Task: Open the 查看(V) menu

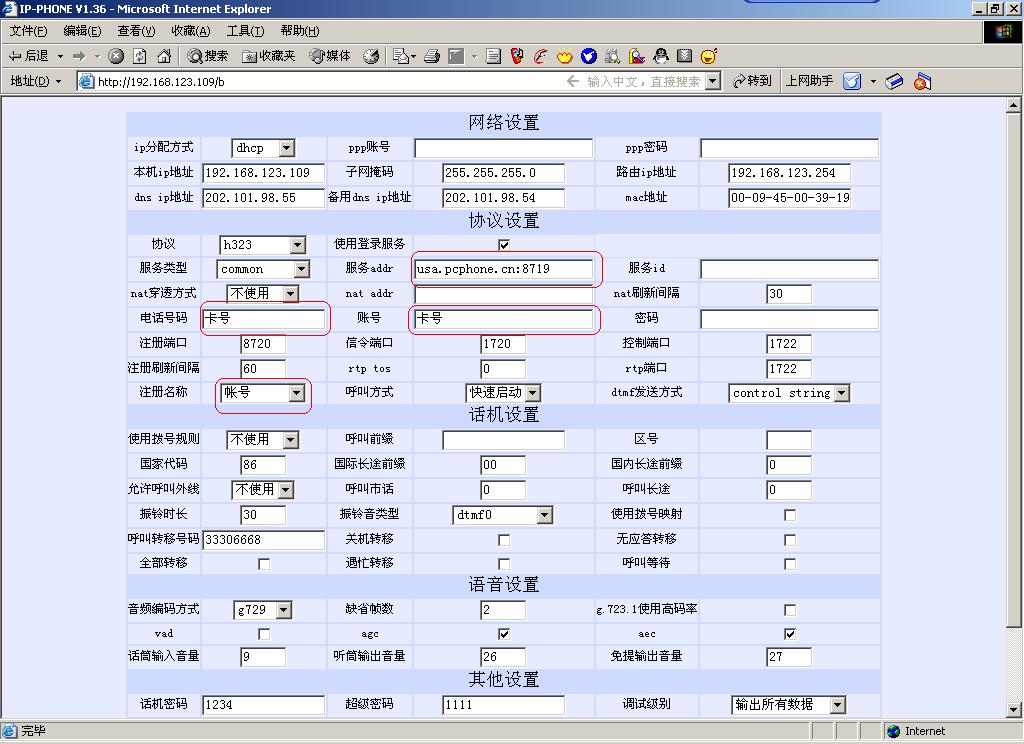Action: click(x=136, y=31)
